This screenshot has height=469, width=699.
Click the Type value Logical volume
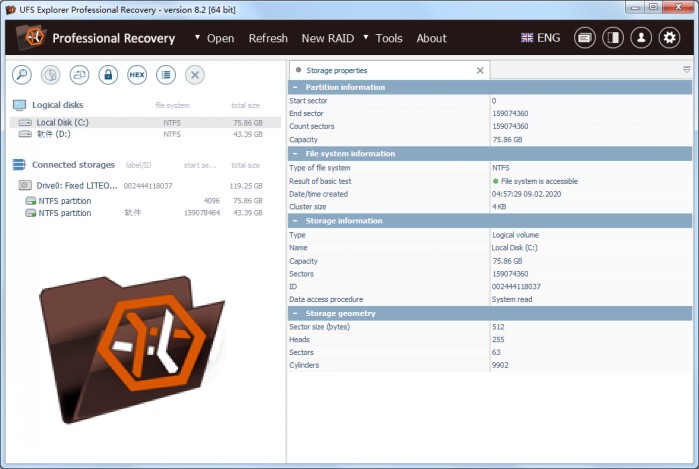coord(515,235)
